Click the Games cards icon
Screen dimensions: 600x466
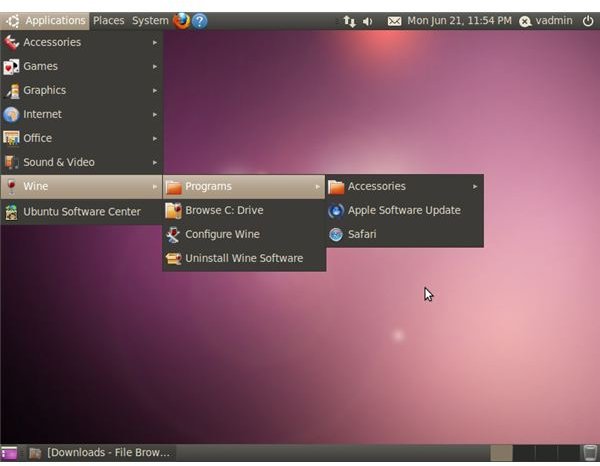[x=11, y=67]
